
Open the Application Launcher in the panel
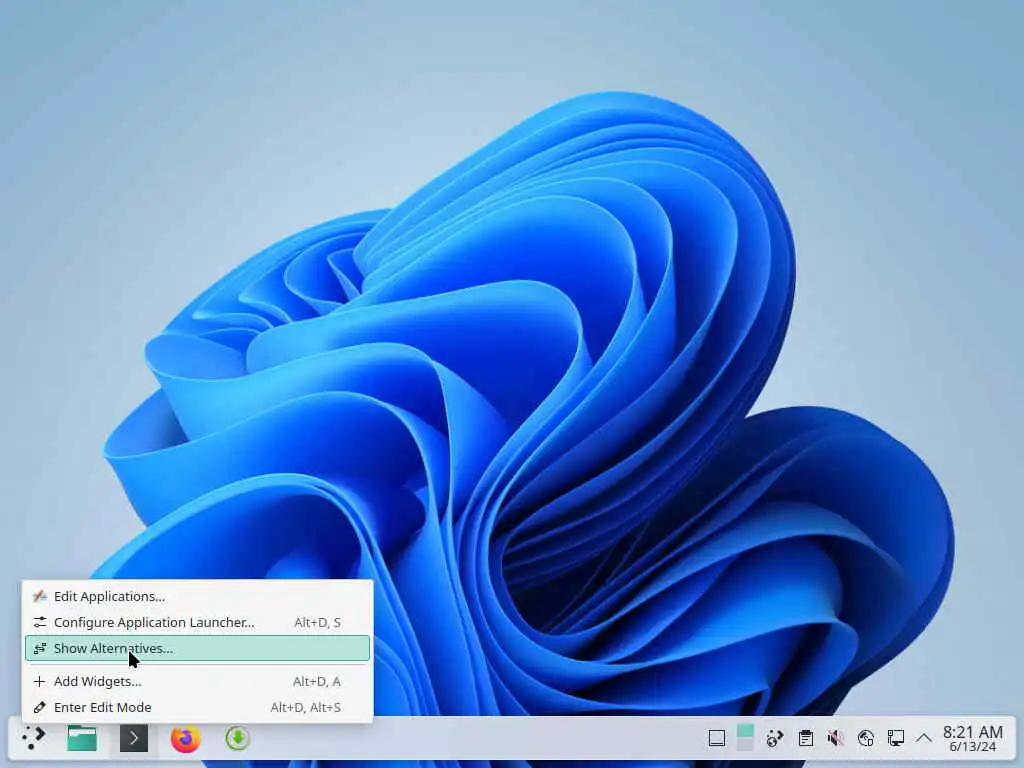[x=33, y=739]
